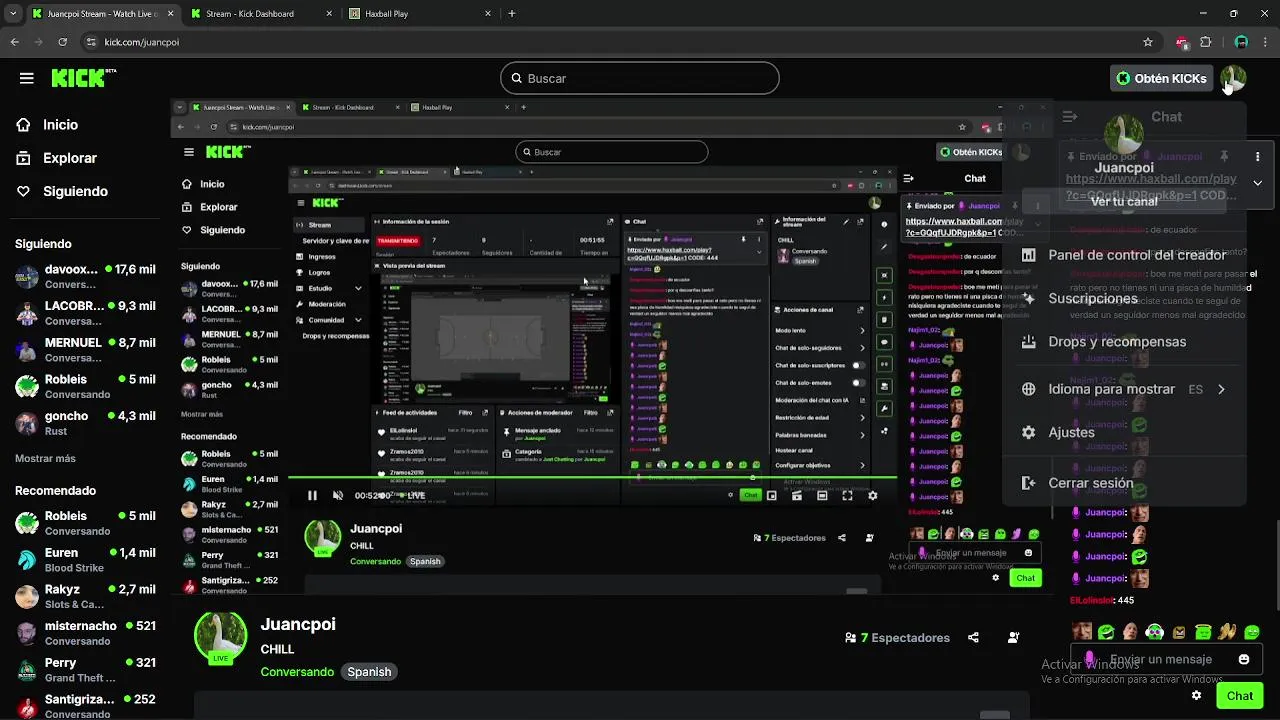The width and height of the screenshot is (1280, 720).
Task: Click the Ajustes gear icon in the menu
Action: [1028, 432]
